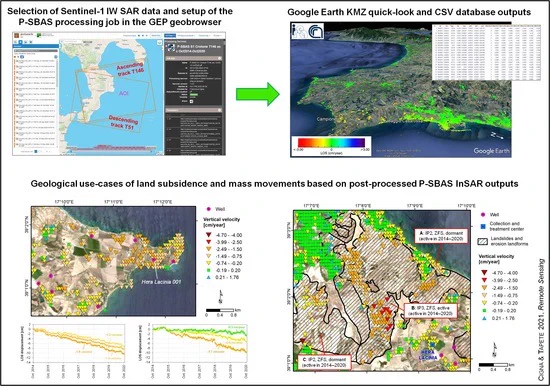This screenshot has height=386, width=550.
Task: Click the rainbow velocity color bar legend
Action: (331, 142)
